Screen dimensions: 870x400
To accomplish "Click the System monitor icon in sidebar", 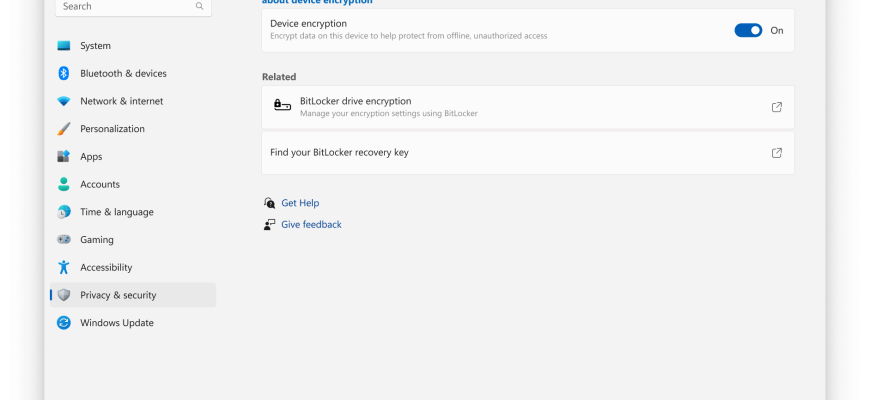I will point(64,46).
